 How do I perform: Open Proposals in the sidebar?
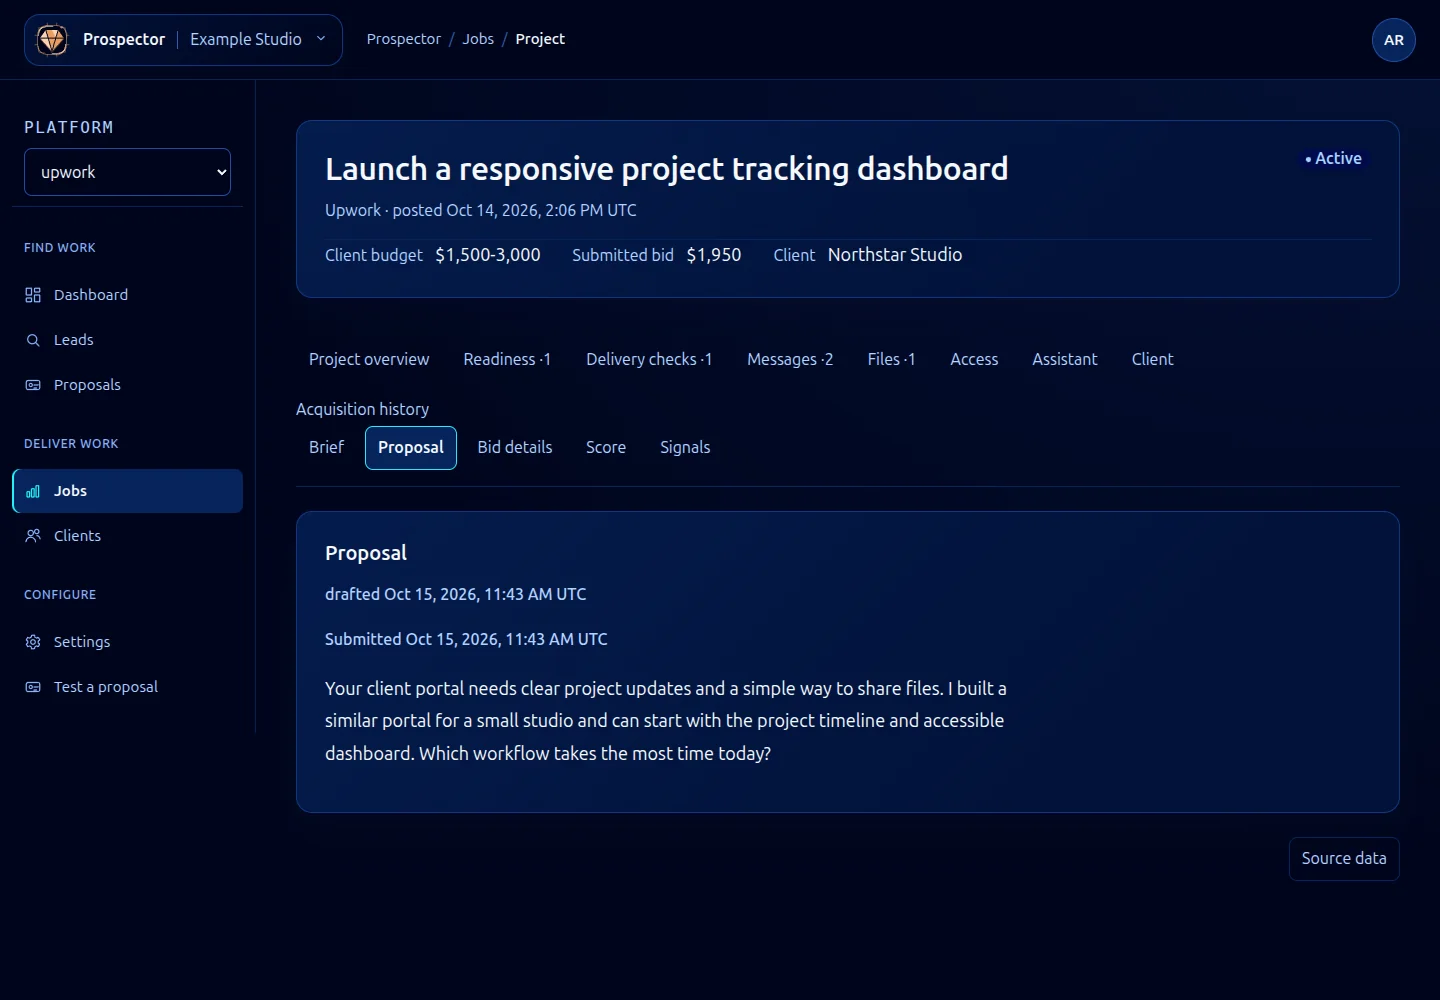127,385
